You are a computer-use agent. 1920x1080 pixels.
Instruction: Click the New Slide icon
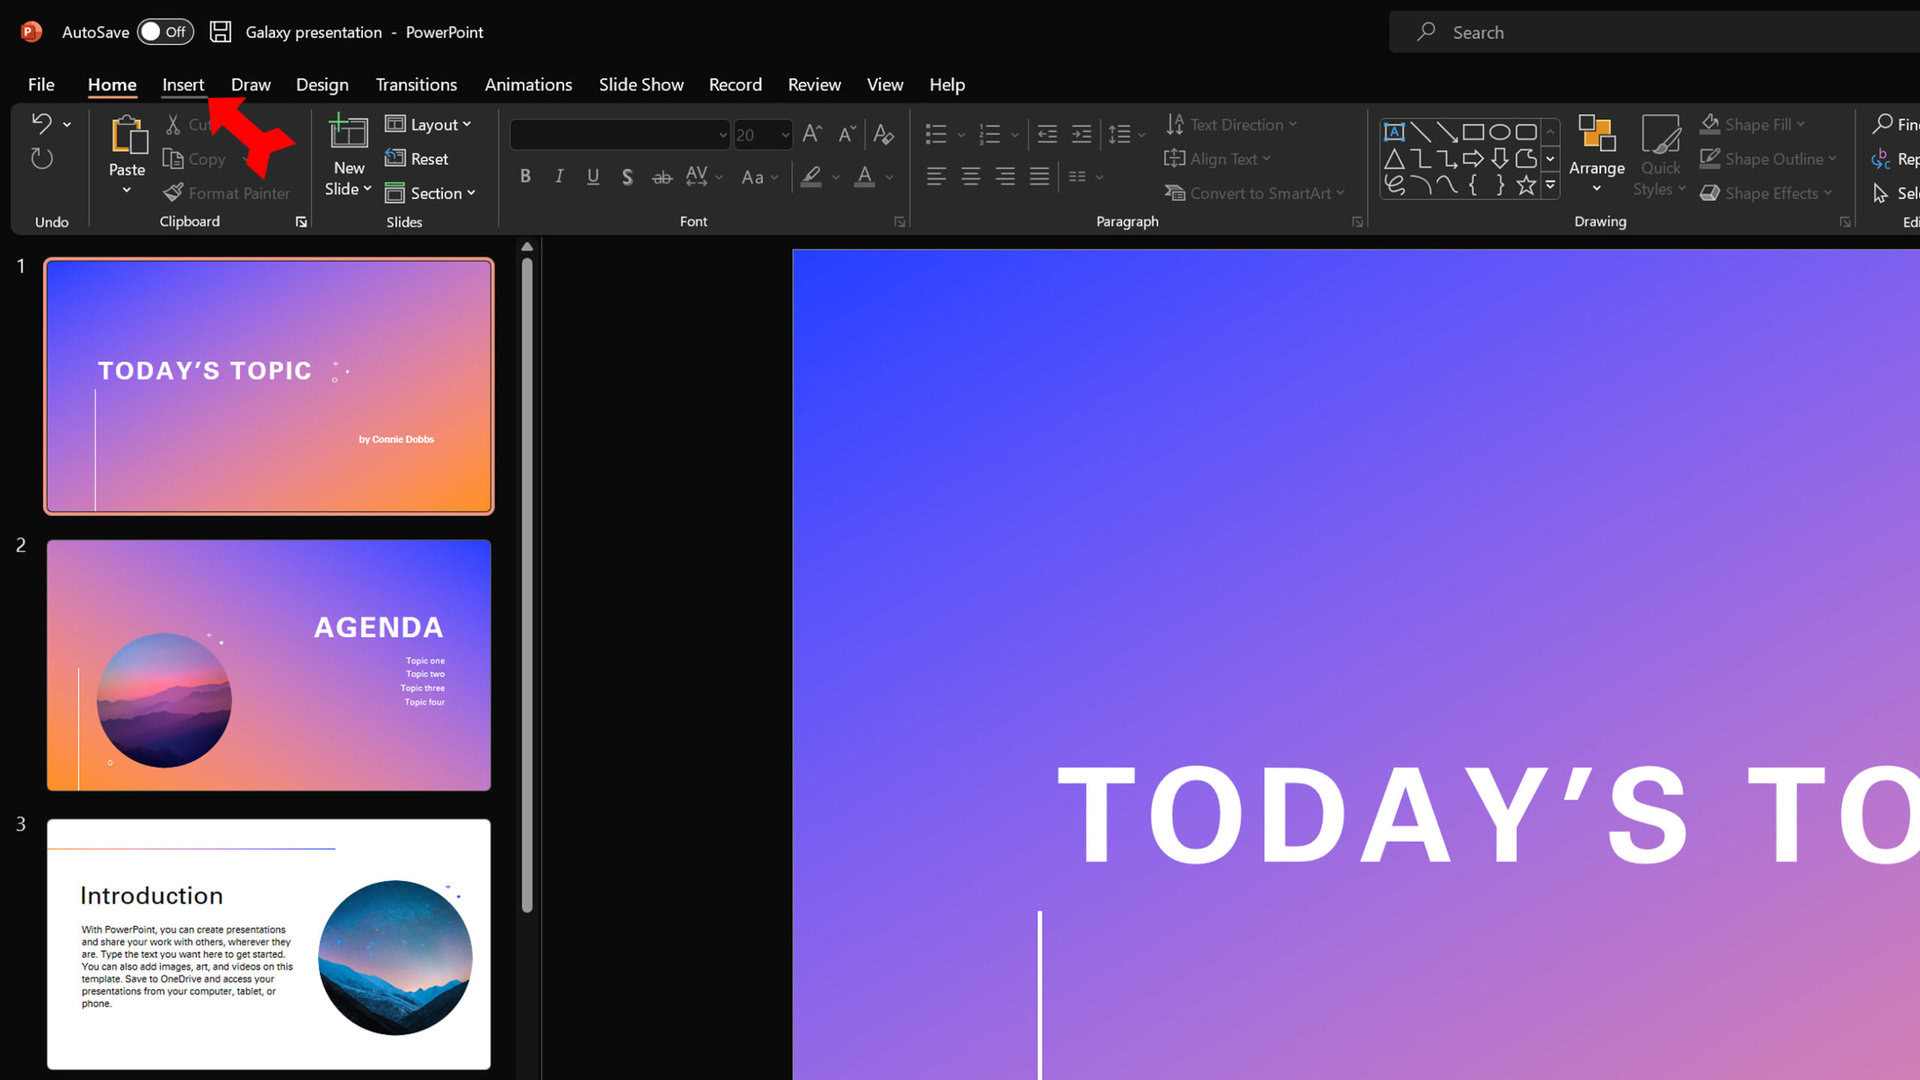348,132
